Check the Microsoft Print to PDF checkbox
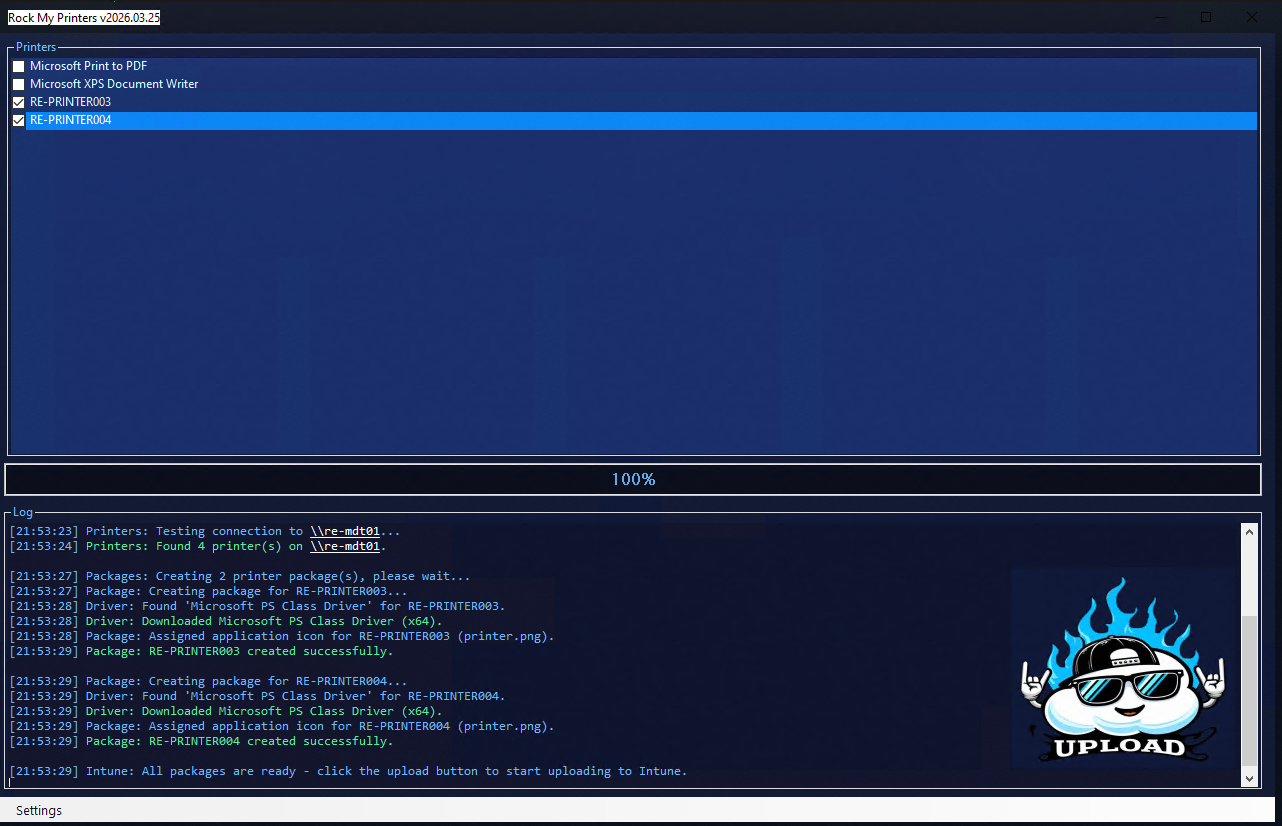1282x826 pixels. [18, 66]
